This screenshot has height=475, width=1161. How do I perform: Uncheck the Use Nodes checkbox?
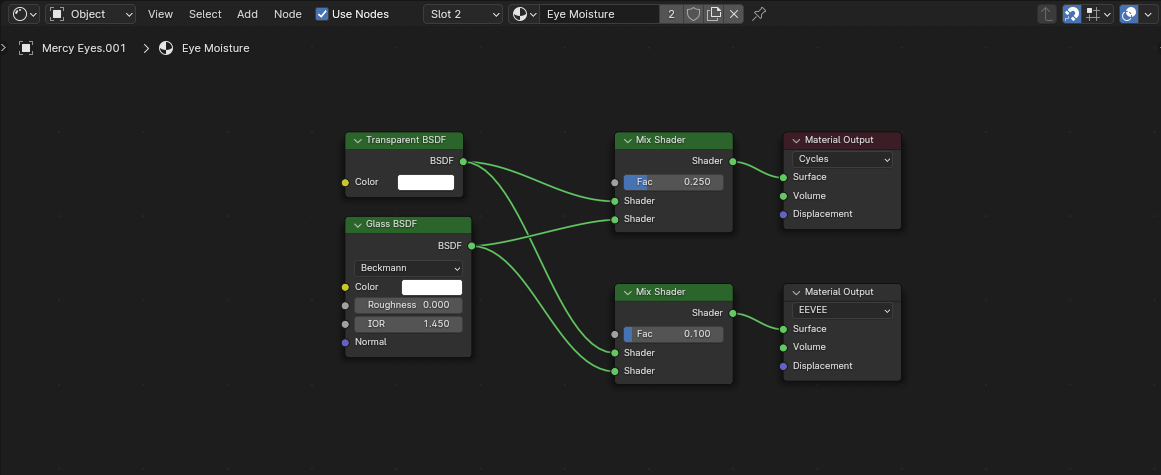322,13
